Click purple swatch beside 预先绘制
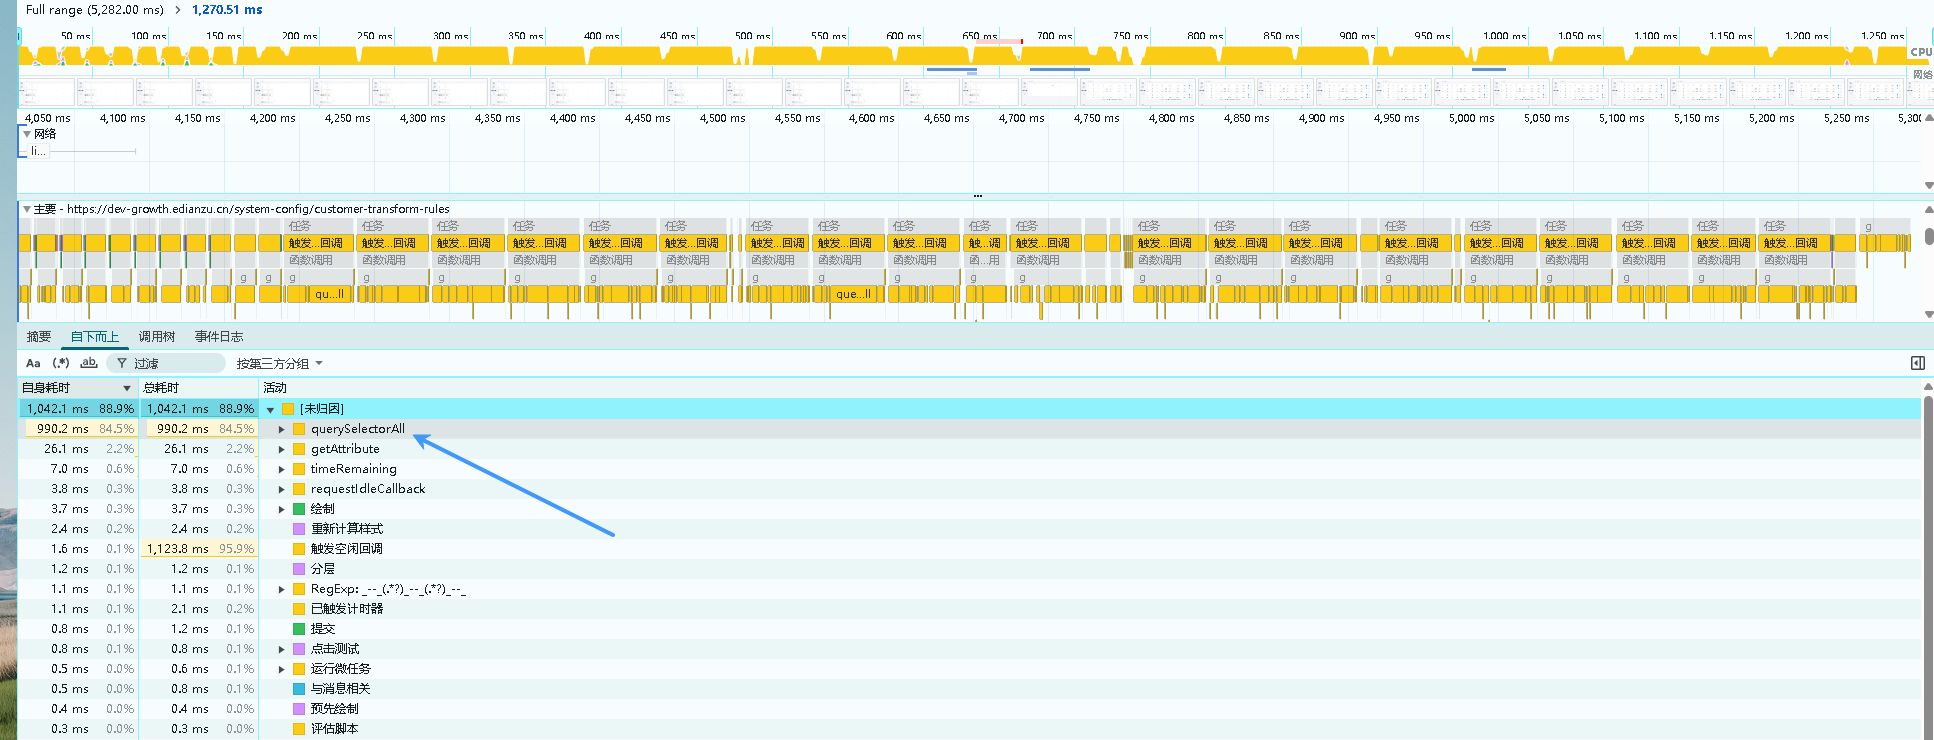1934x740 pixels. click(x=299, y=709)
